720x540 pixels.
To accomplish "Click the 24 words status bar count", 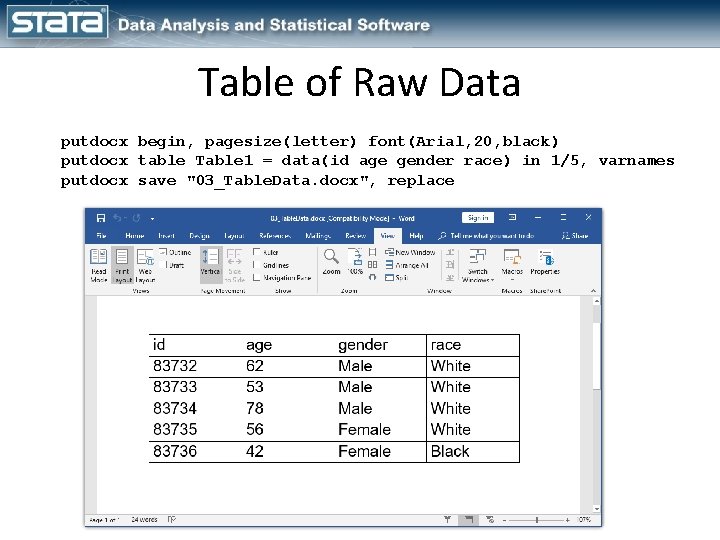I will [144, 519].
